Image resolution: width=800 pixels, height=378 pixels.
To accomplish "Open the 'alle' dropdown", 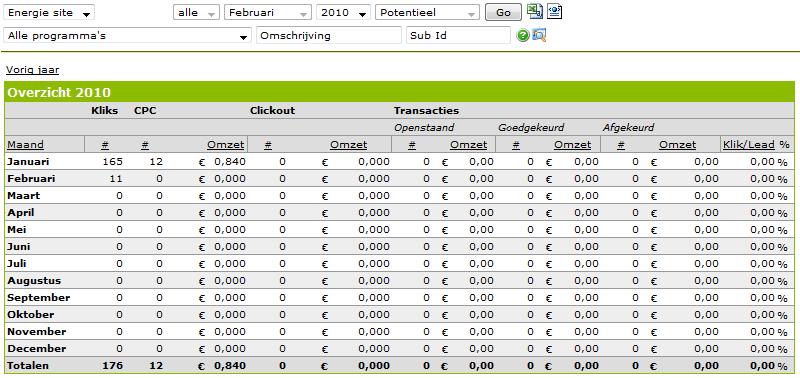I will [196, 13].
